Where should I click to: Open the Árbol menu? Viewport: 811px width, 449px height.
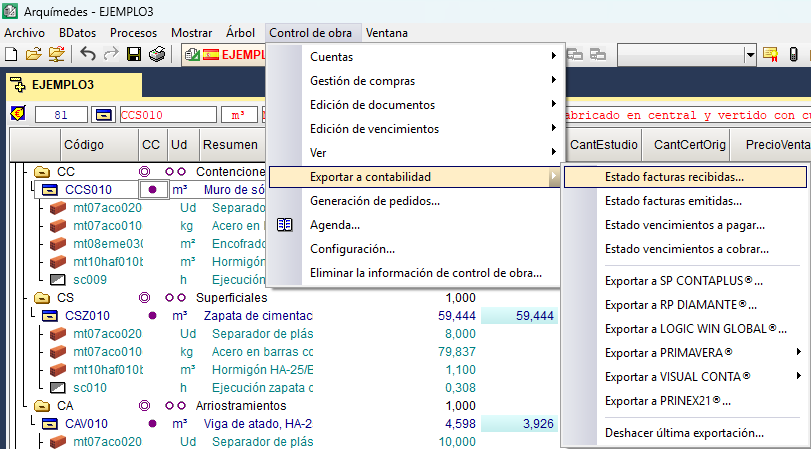tap(241, 33)
